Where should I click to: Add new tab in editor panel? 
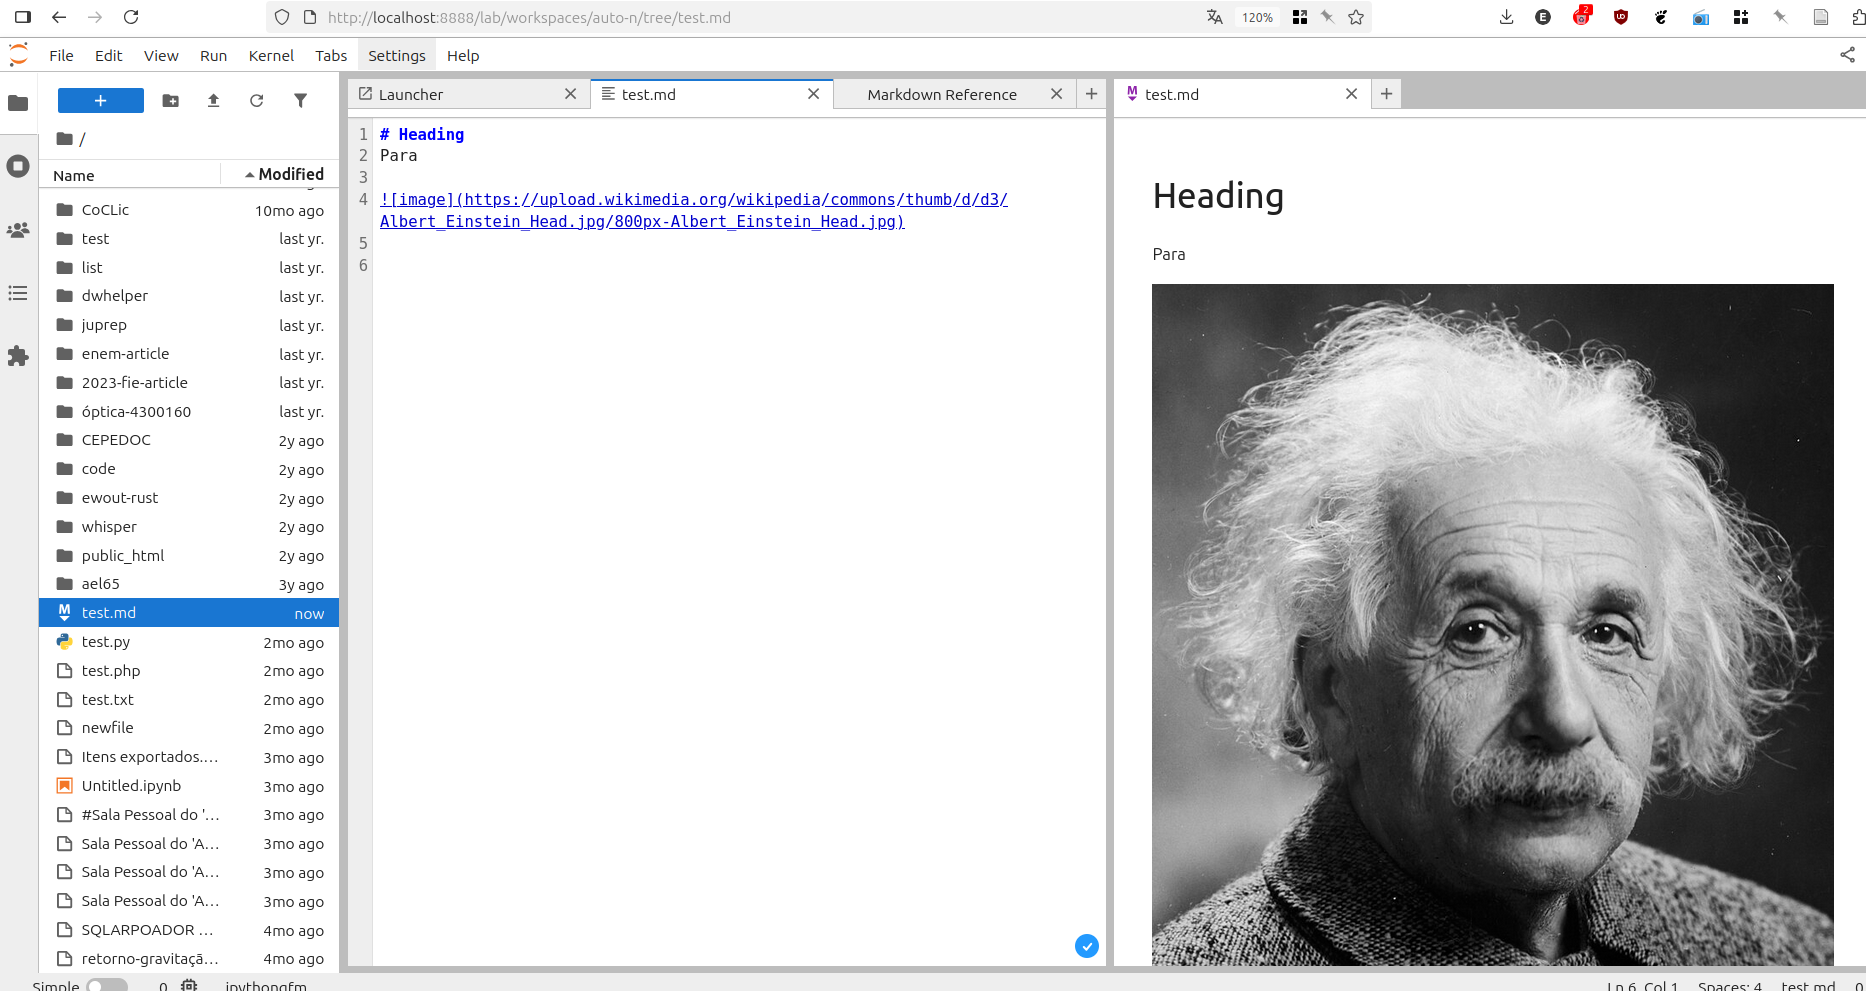1091,94
